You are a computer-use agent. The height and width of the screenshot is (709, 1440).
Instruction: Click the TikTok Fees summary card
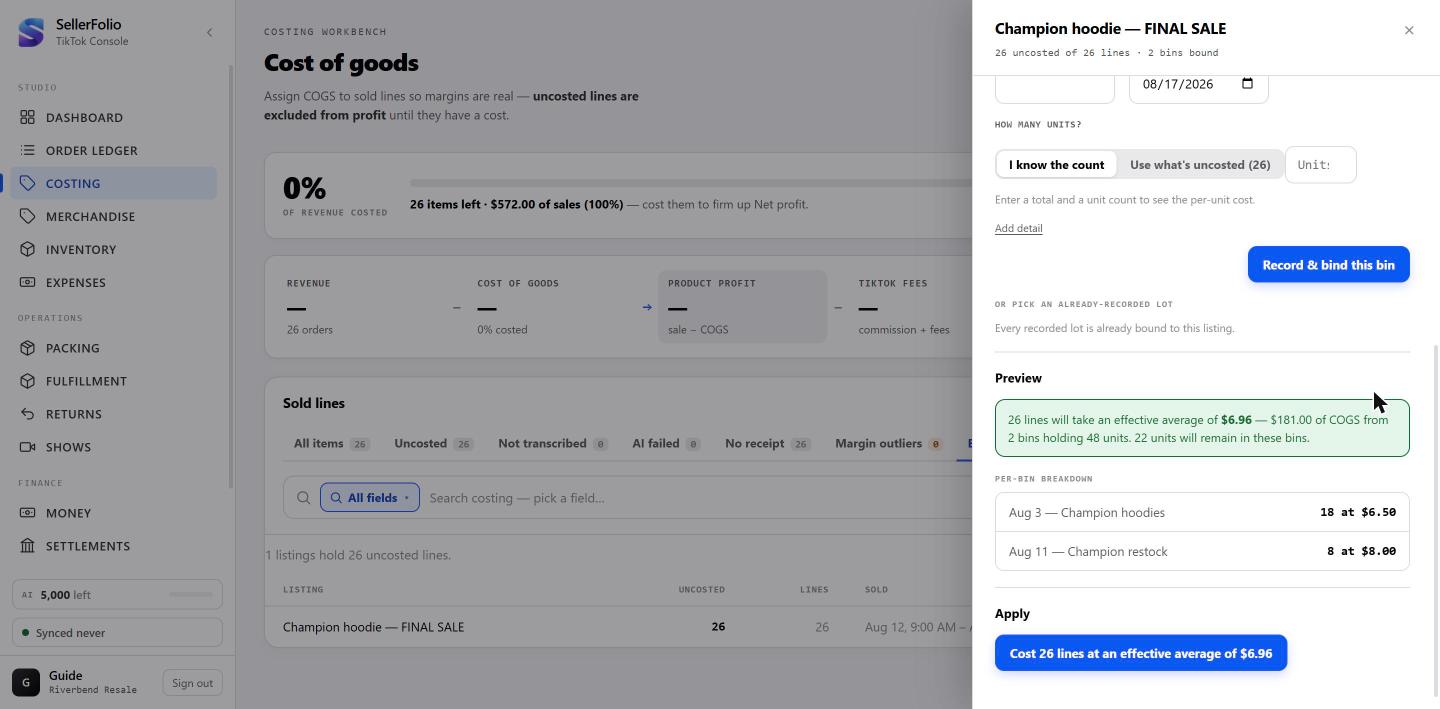click(x=910, y=306)
